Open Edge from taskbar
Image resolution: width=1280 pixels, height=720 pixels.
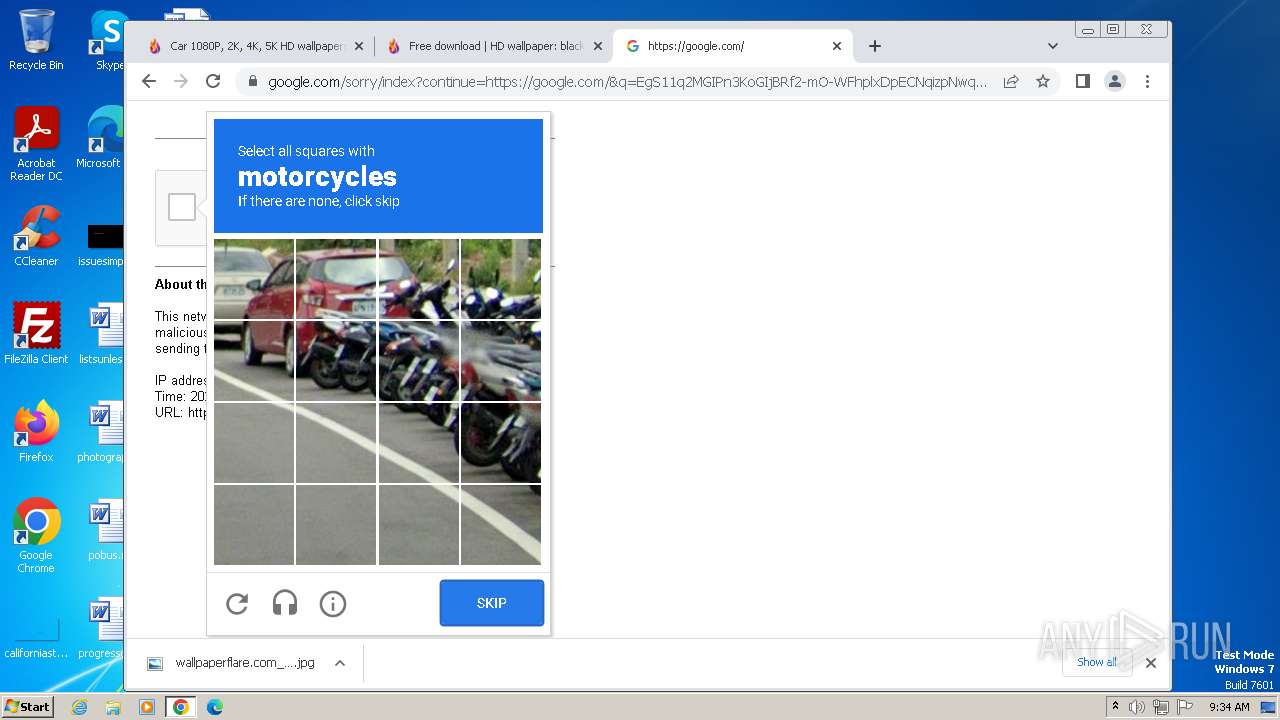pyautogui.click(x=214, y=707)
